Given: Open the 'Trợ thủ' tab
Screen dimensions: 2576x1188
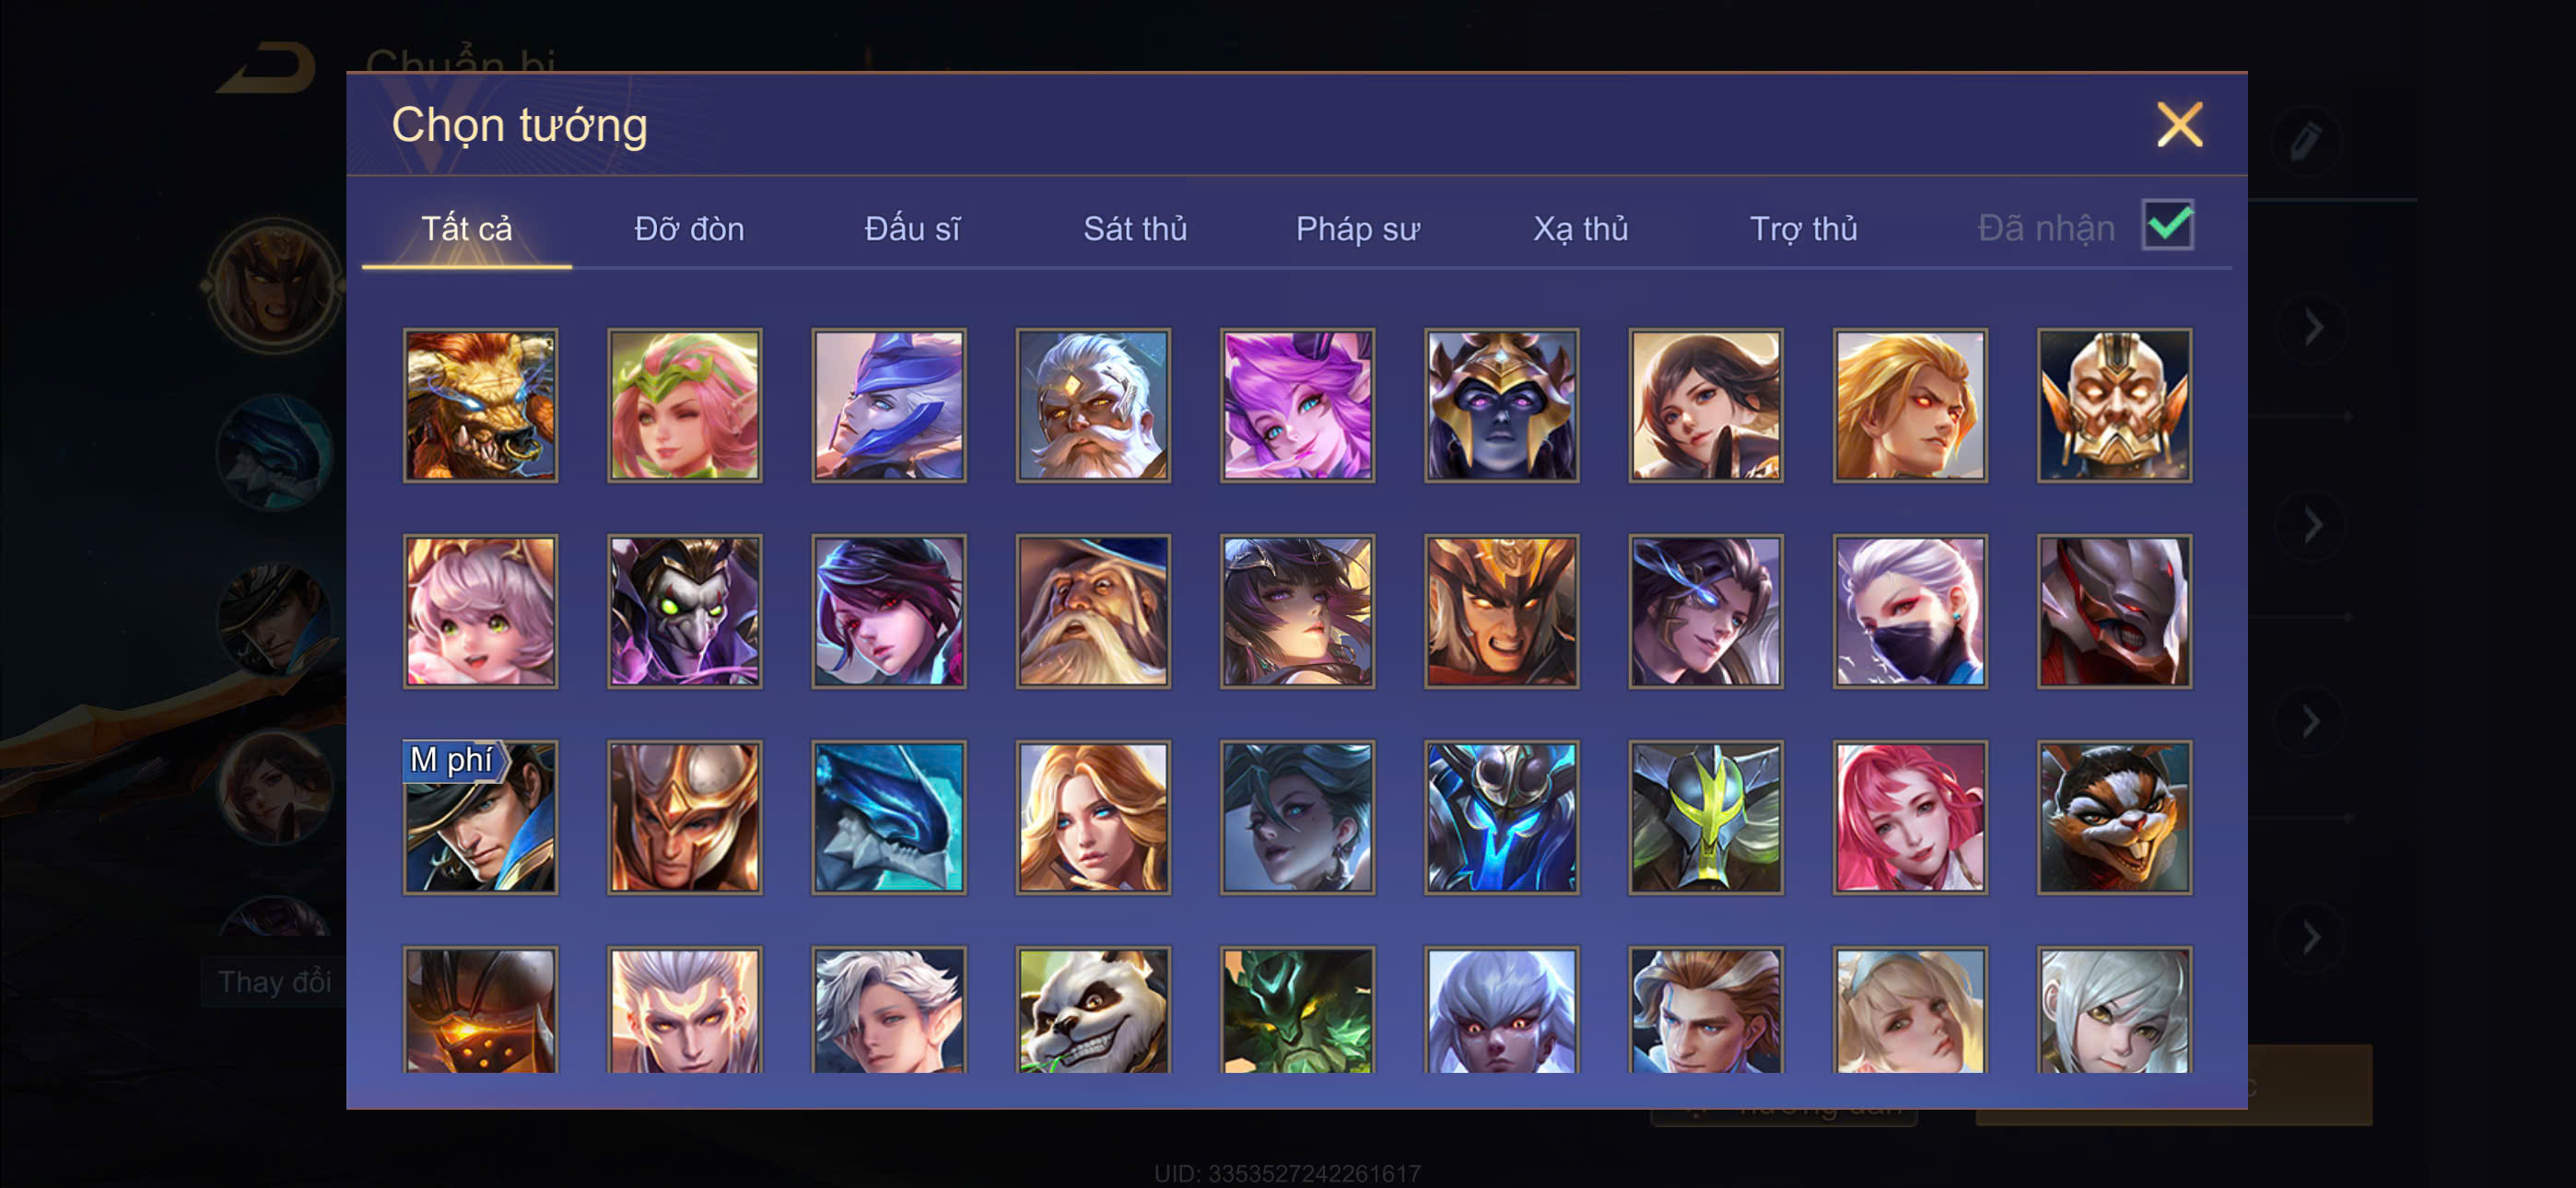Looking at the screenshot, I should (1803, 229).
